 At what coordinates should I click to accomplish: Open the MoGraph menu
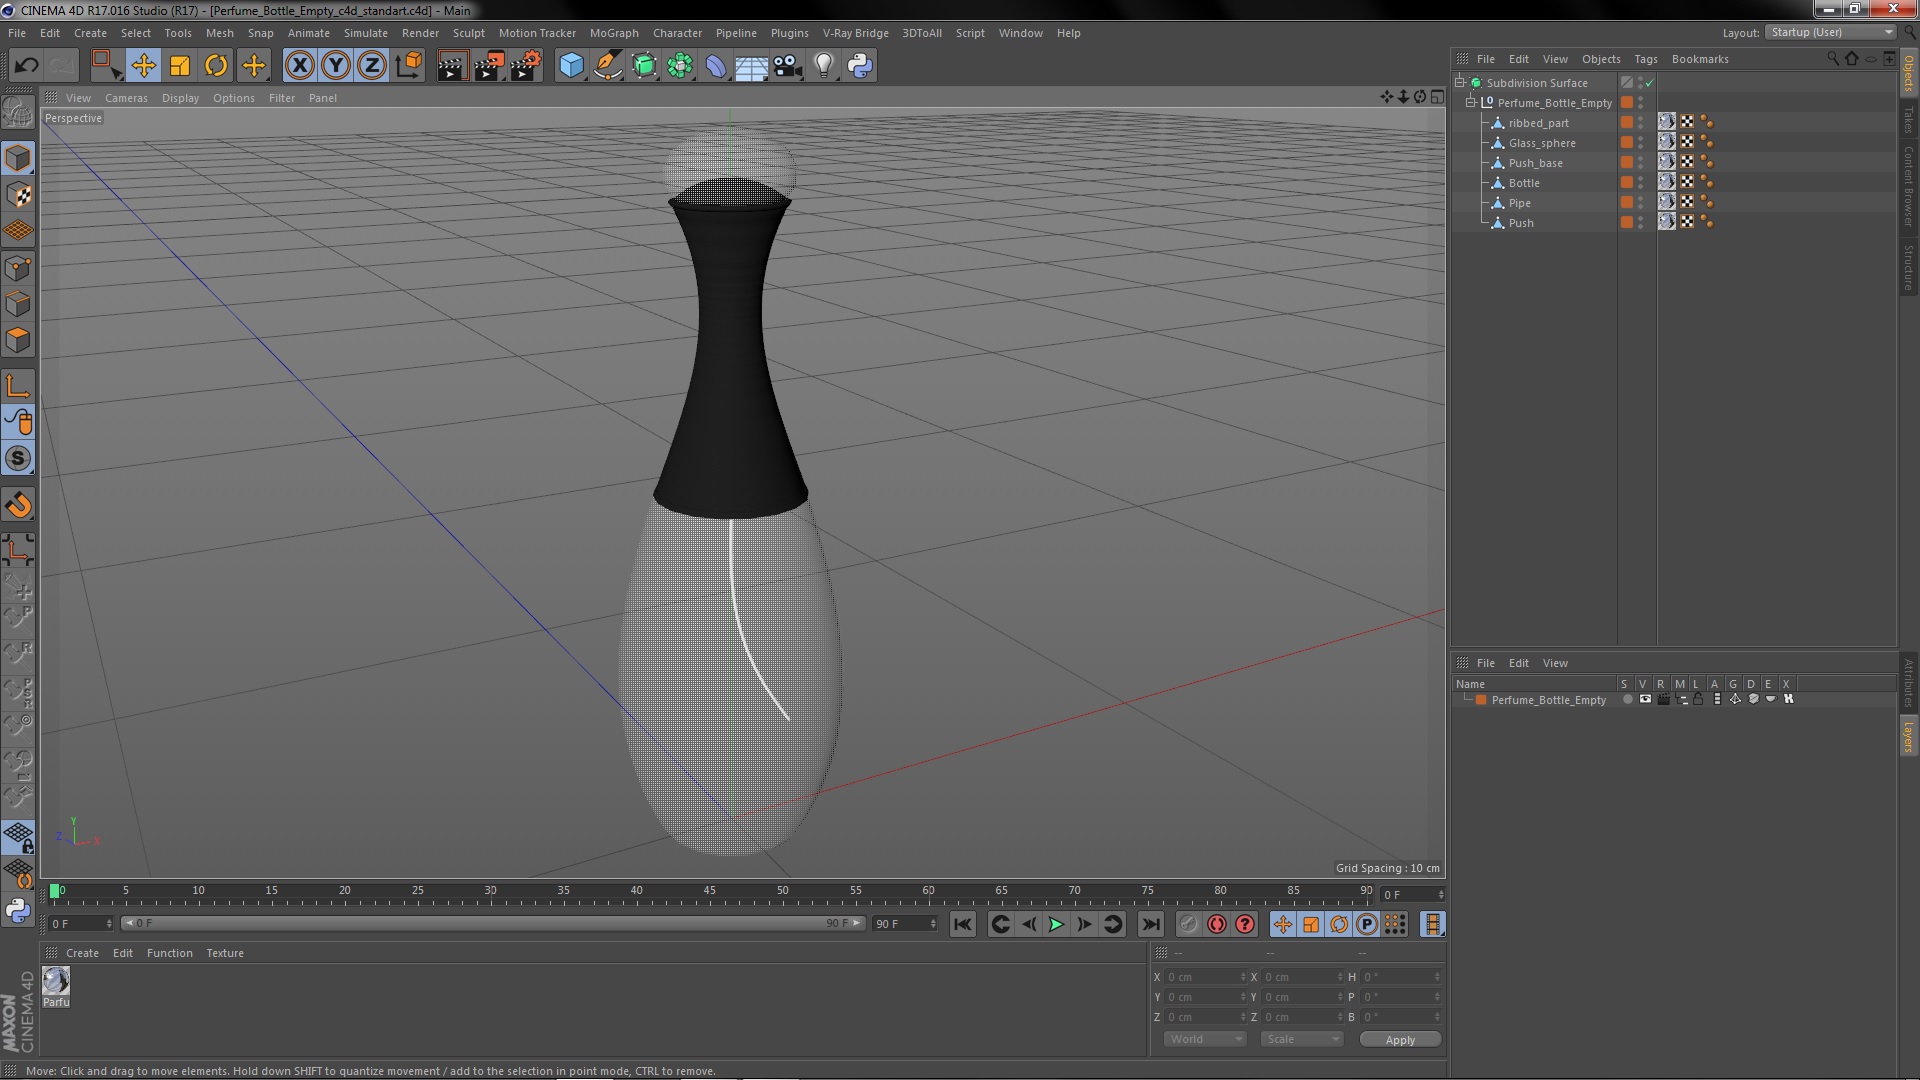coord(614,33)
